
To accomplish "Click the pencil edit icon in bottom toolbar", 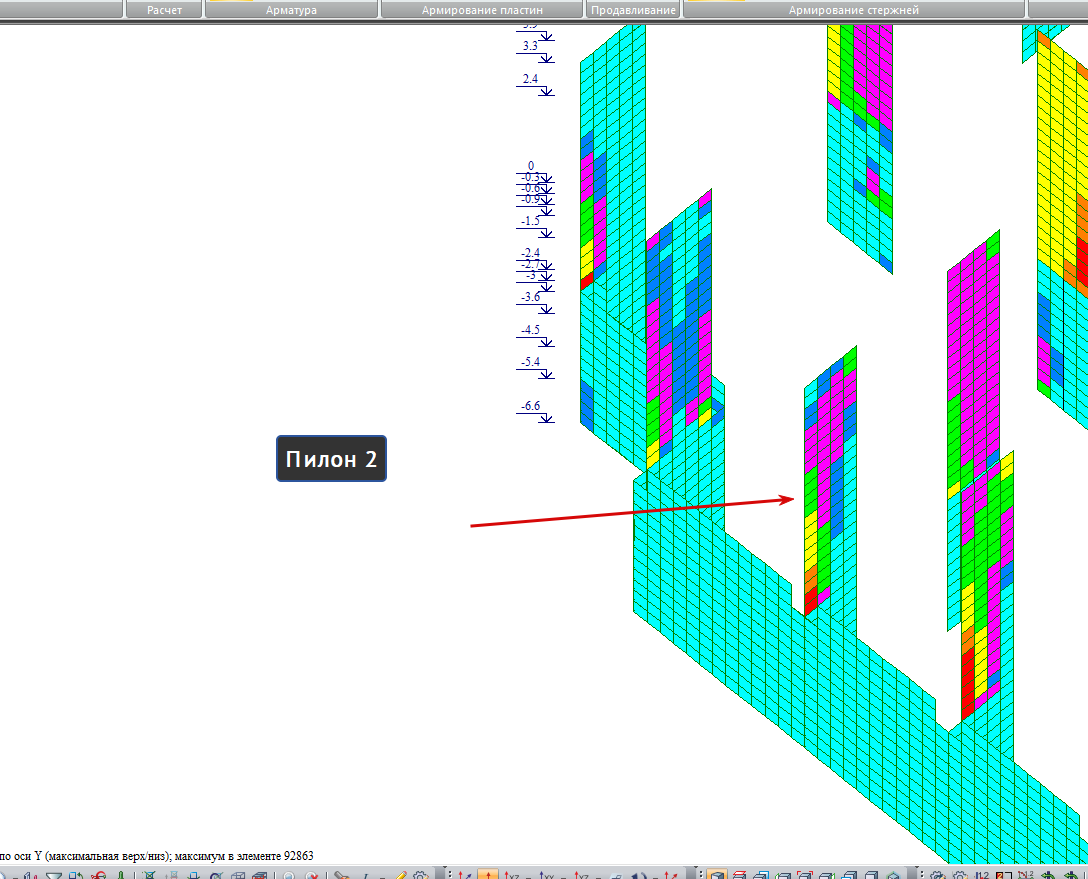I will point(400,874).
